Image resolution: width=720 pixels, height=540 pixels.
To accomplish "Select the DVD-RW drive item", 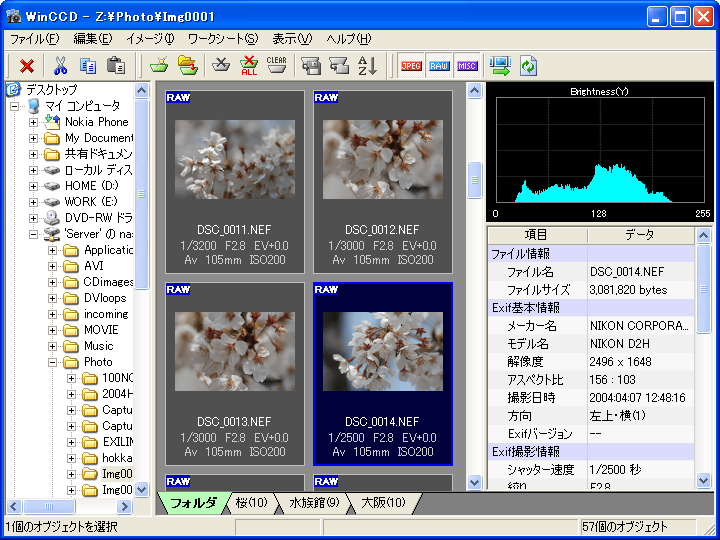I will (99, 218).
